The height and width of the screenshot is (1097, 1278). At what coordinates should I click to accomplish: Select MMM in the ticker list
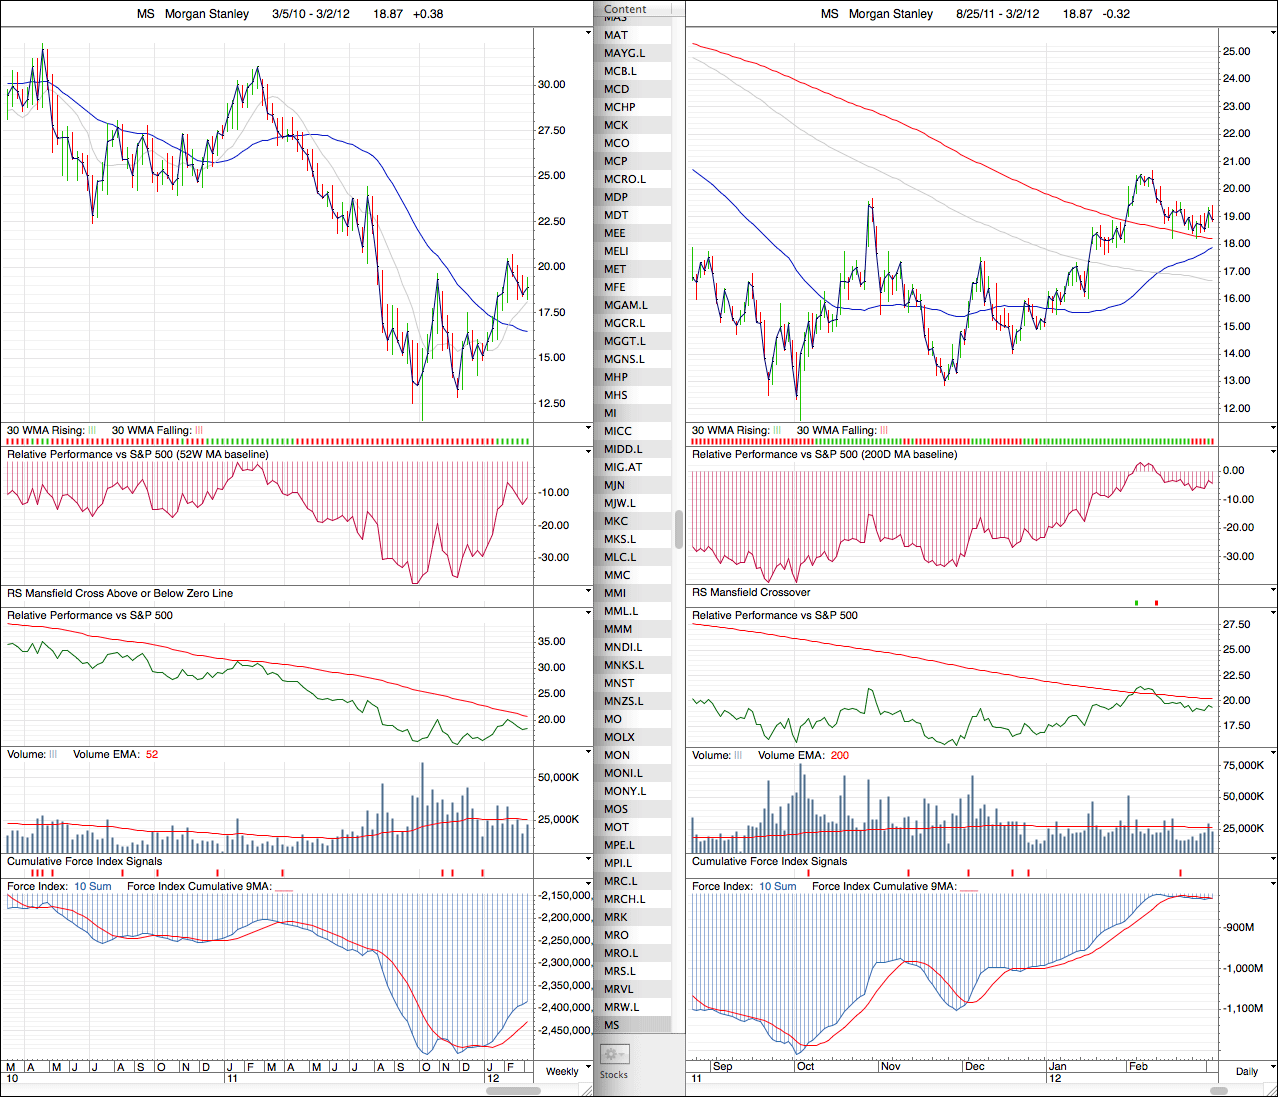pos(618,629)
